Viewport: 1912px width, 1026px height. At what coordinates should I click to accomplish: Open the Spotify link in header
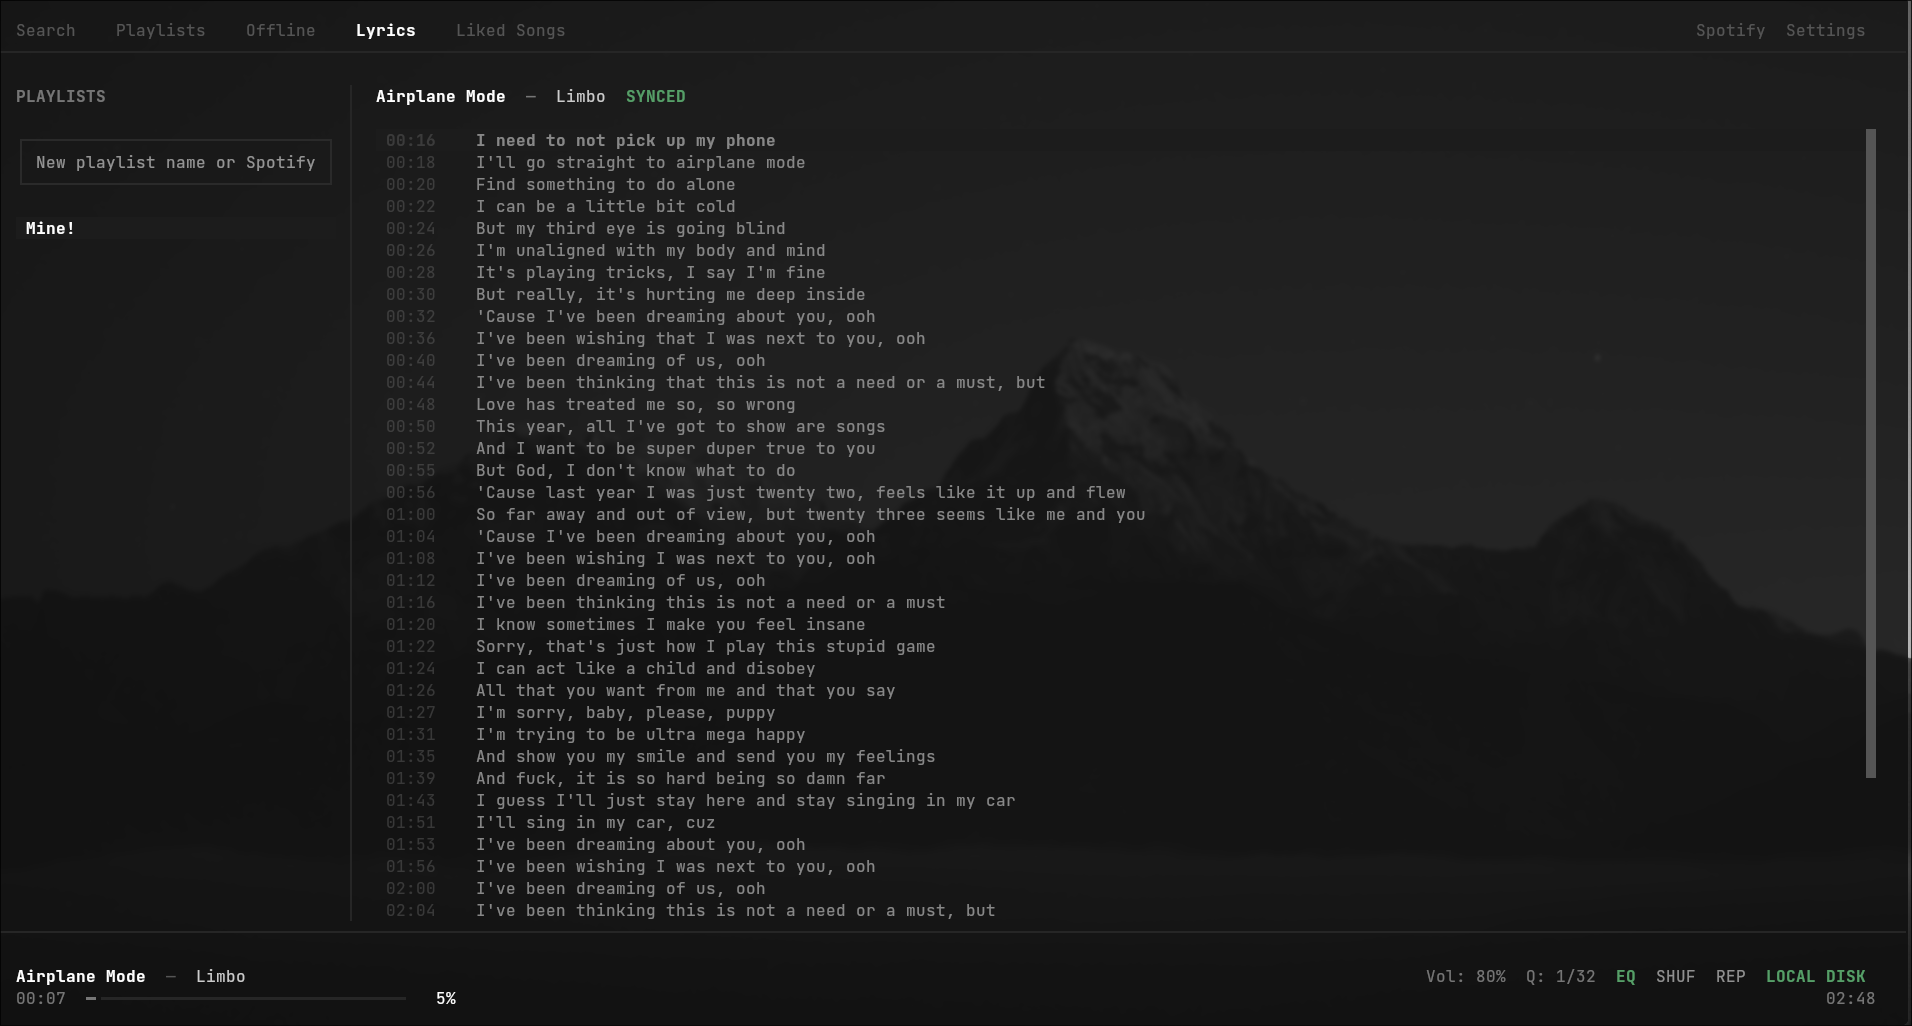click(1730, 31)
